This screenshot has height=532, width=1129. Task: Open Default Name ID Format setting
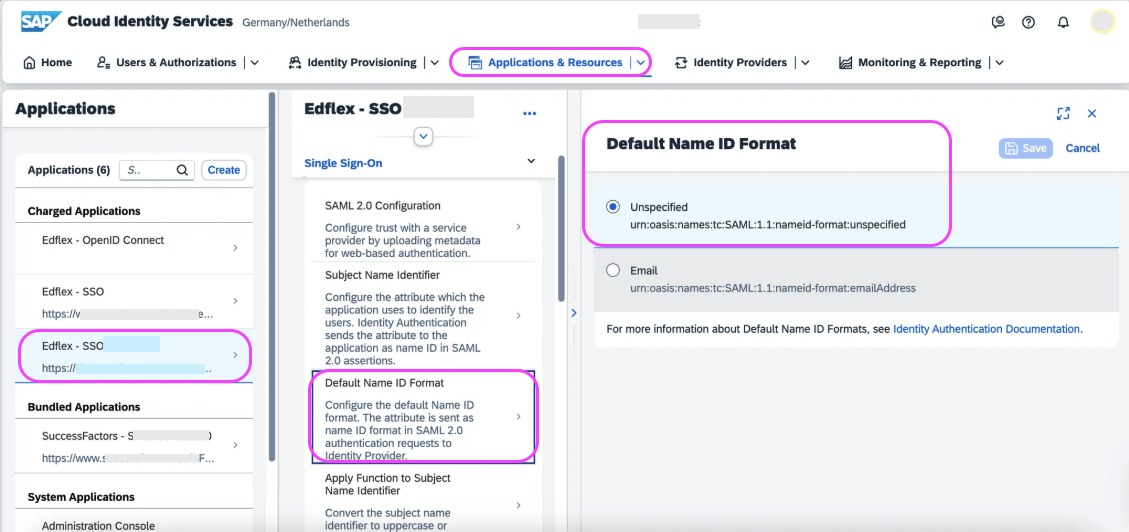423,417
